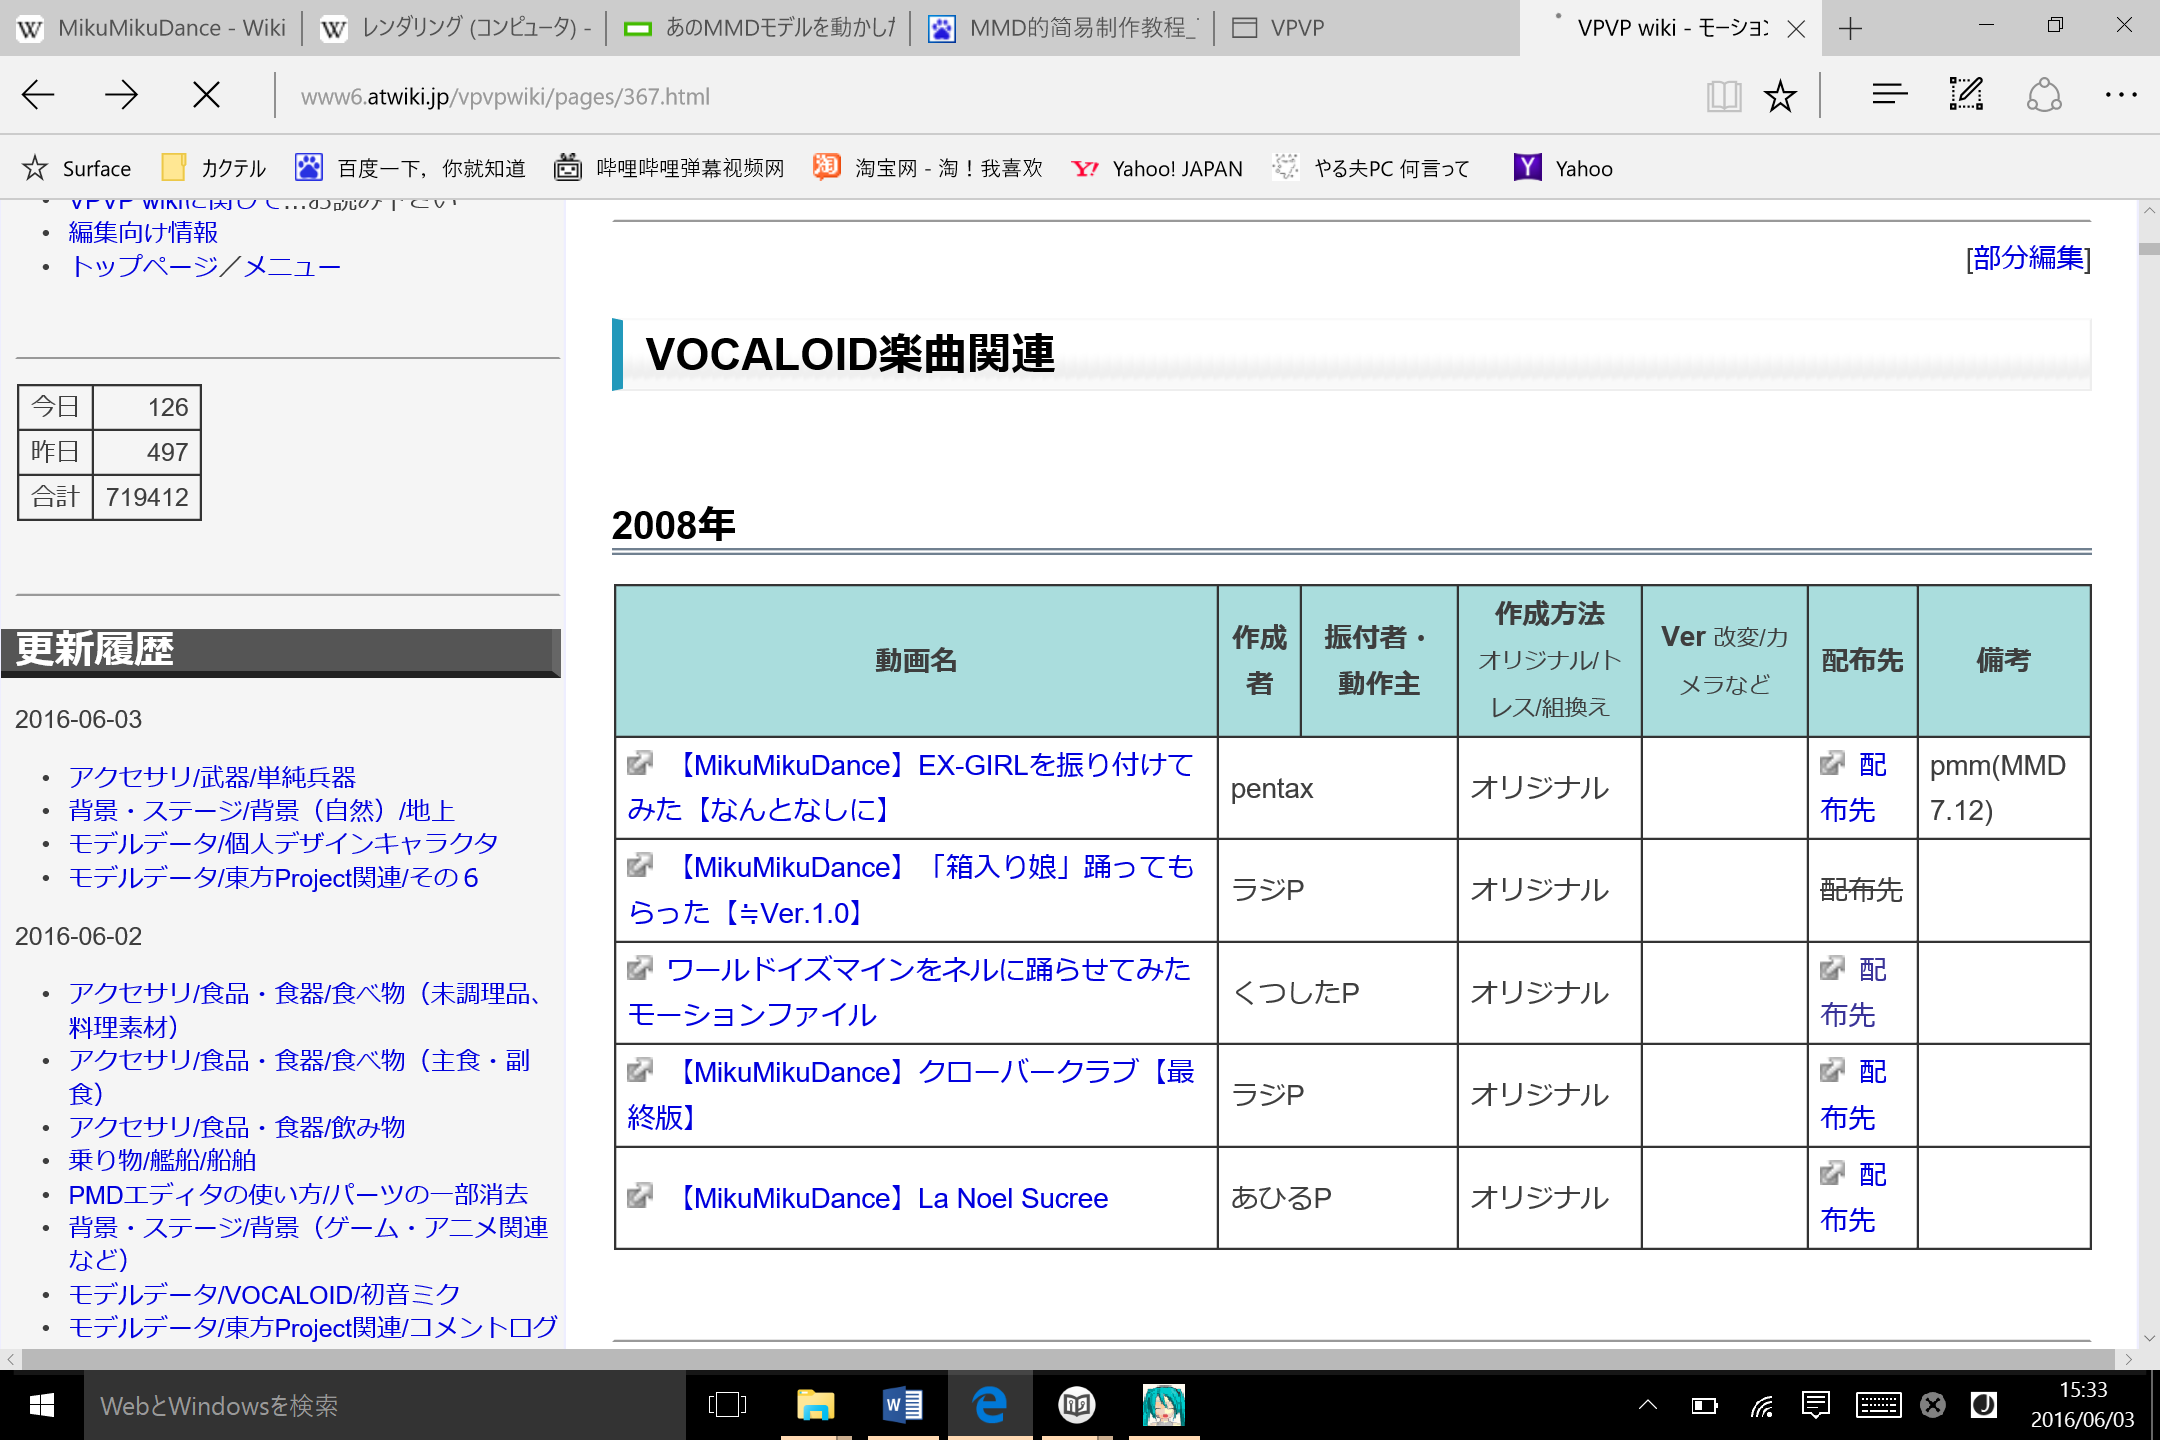Open Word from the taskbar
2160x1440 pixels.
point(902,1406)
